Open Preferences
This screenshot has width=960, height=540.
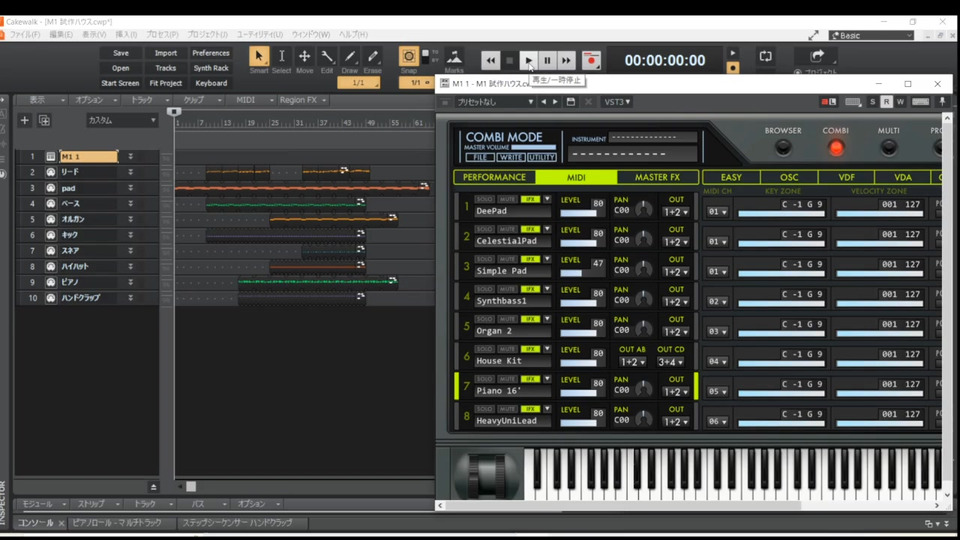211,53
